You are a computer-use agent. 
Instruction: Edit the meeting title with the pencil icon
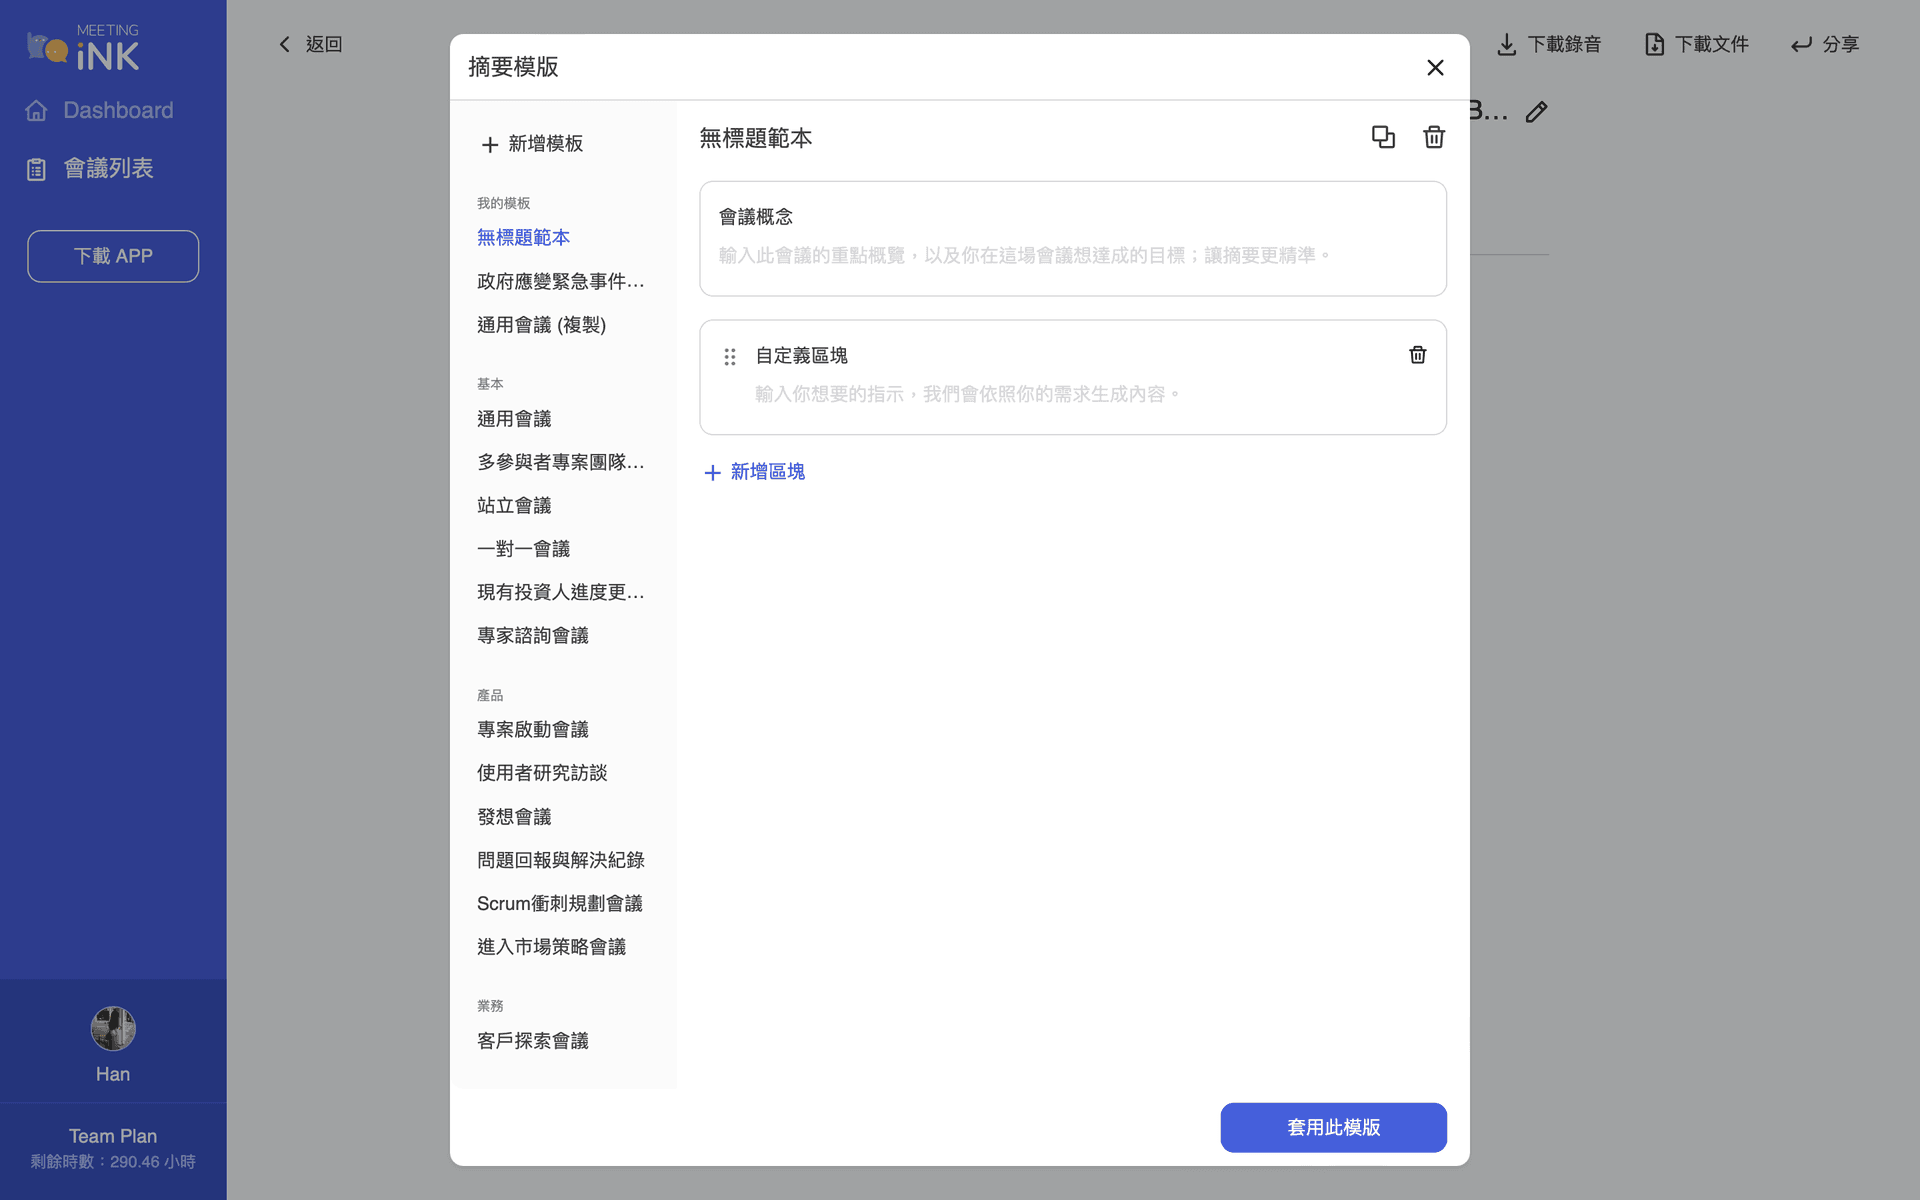pyautogui.click(x=1536, y=112)
